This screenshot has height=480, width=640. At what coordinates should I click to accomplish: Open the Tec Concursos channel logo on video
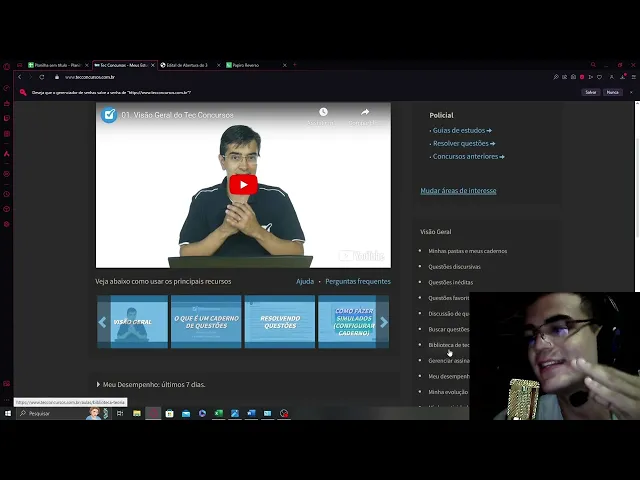109,115
